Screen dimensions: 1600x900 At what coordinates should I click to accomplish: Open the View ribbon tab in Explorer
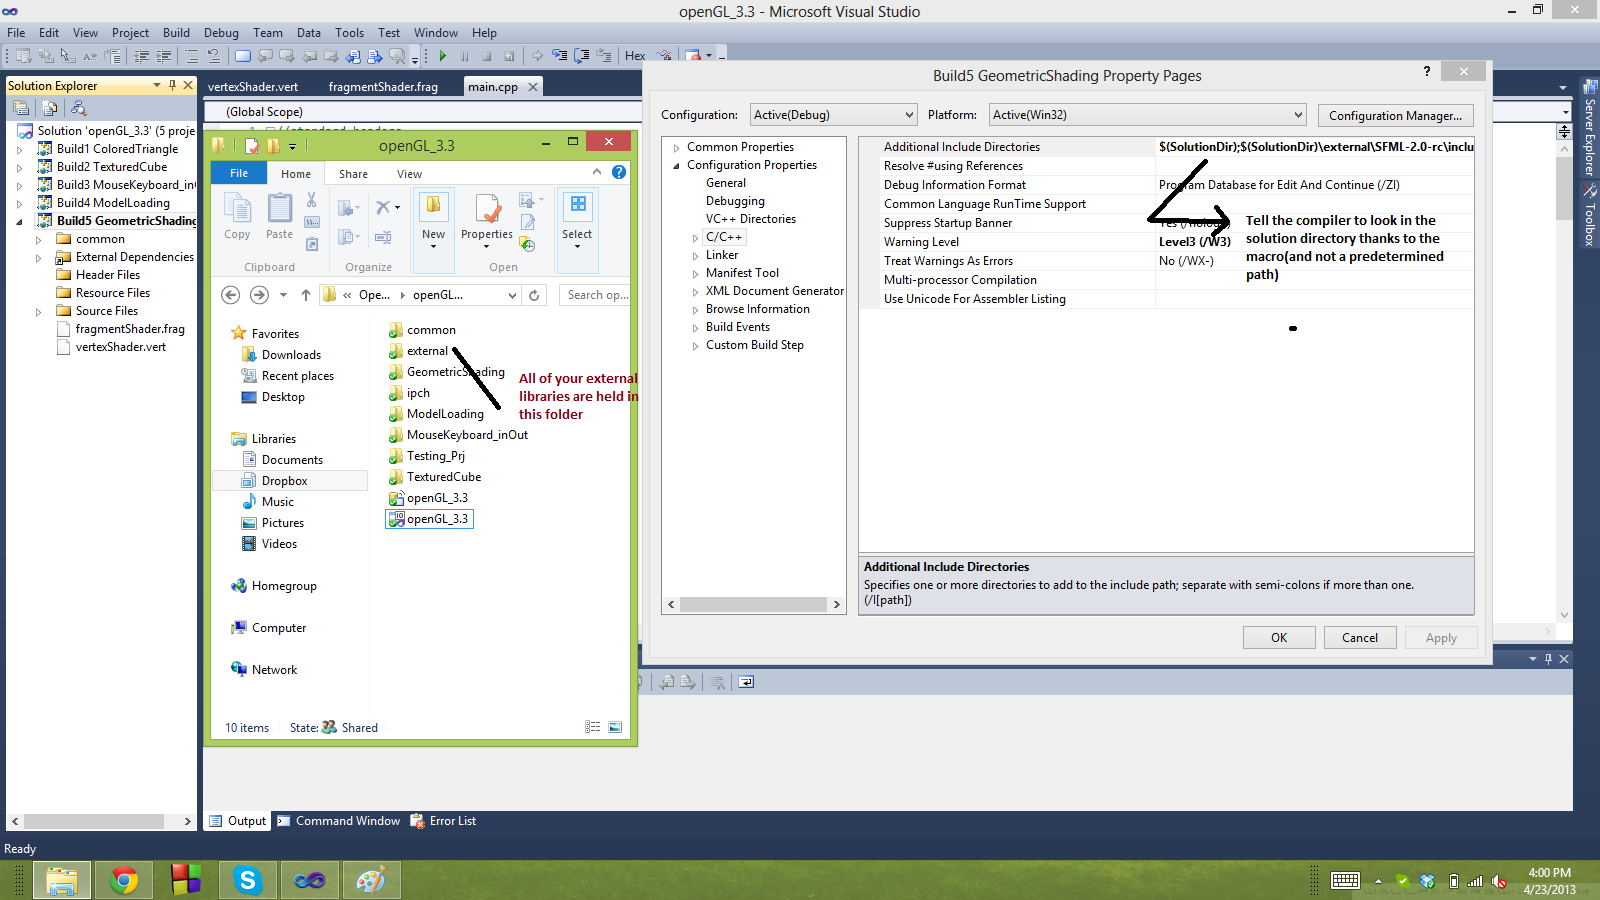click(409, 174)
